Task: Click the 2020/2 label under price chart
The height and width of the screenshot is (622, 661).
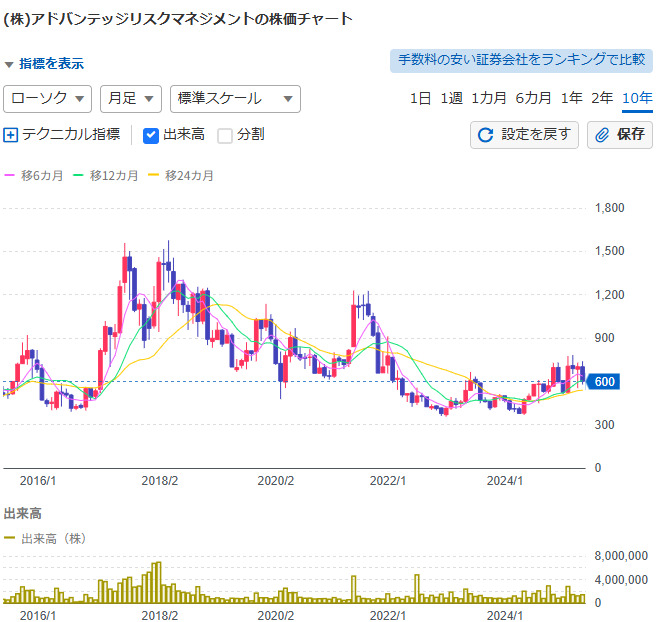Action: click(276, 481)
